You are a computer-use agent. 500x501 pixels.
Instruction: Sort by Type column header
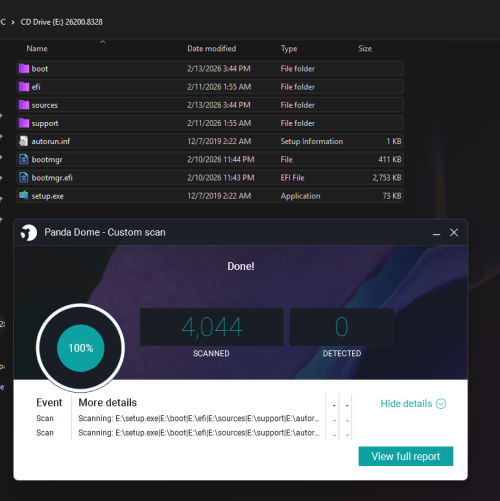(x=289, y=49)
